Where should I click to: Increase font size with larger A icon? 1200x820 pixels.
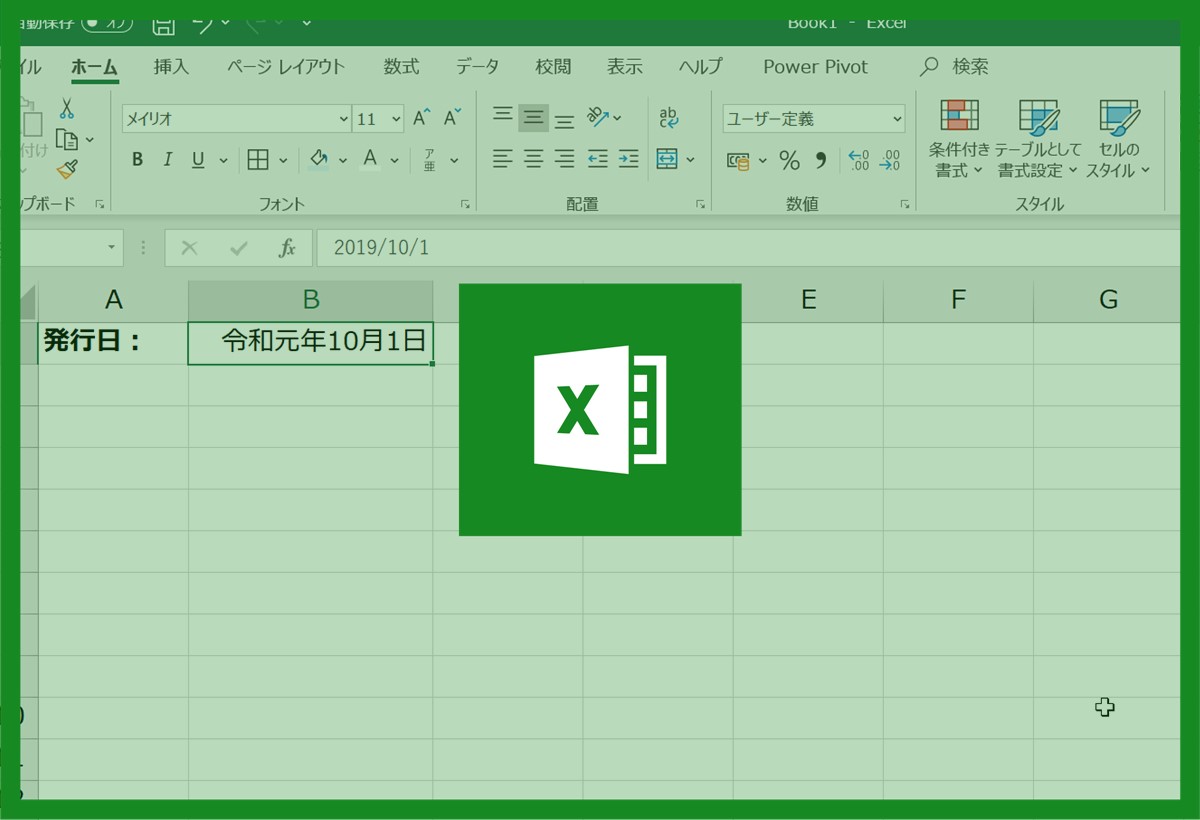pyautogui.click(x=421, y=118)
